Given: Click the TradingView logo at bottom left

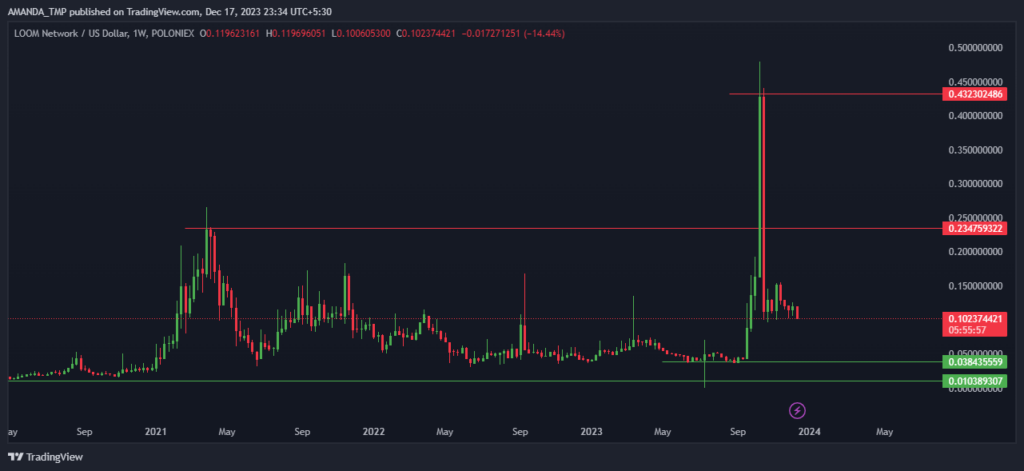Looking at the screenshot, I should (45, 457).
